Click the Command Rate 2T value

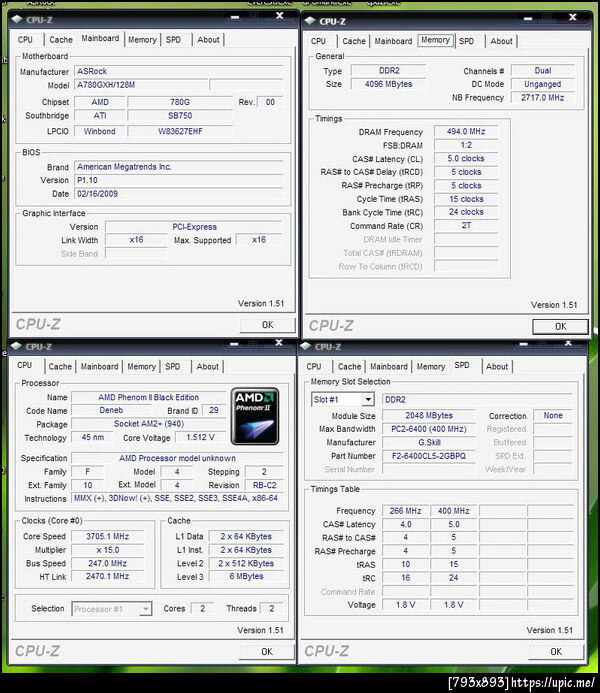click(x=466, y=225)
